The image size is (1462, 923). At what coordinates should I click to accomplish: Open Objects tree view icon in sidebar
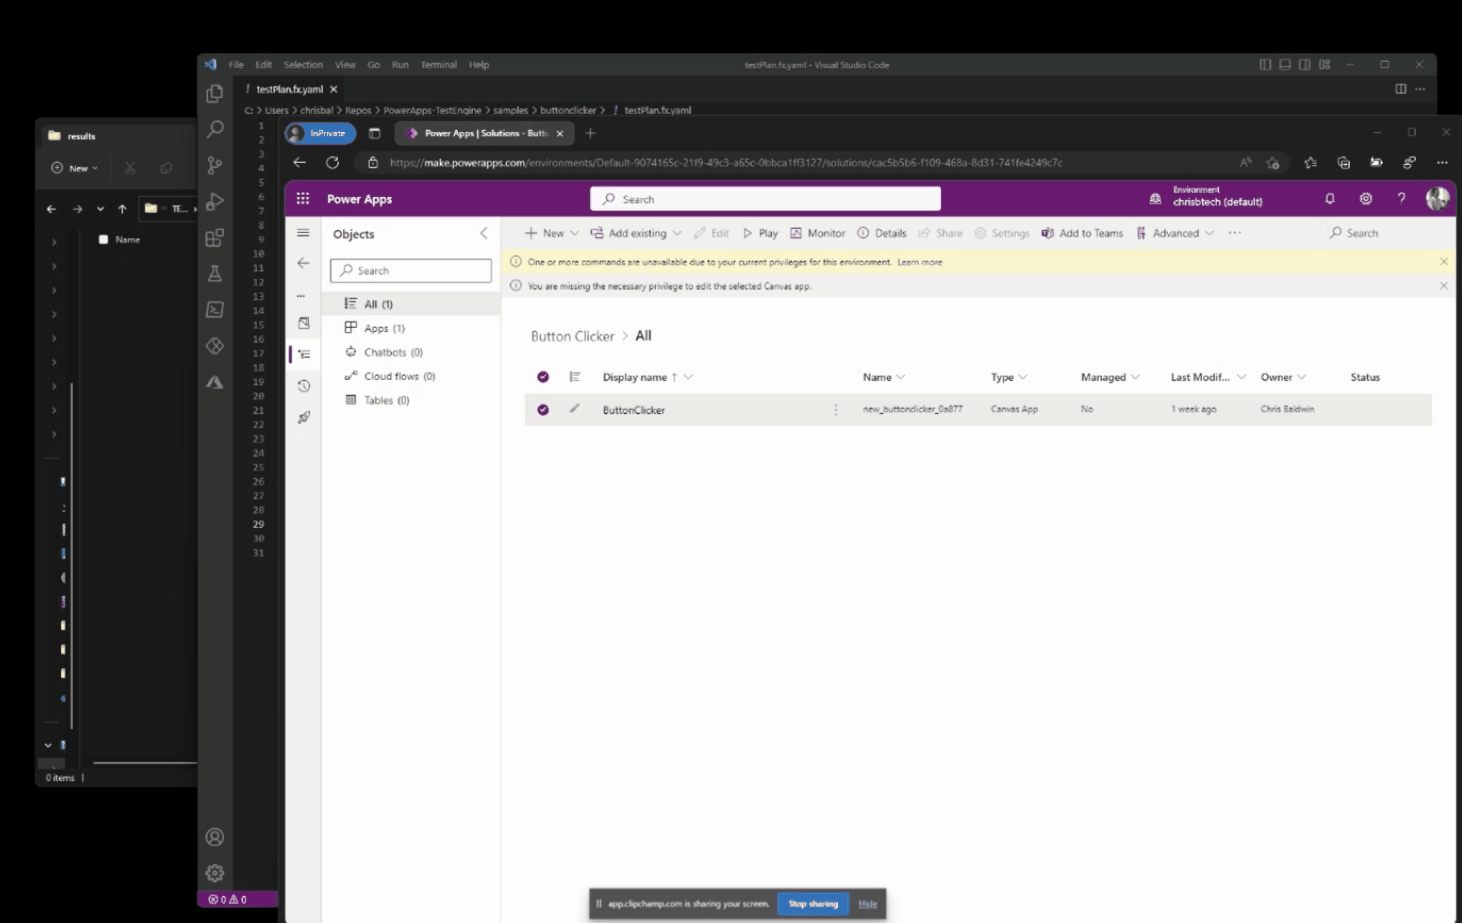click(304, 354)
